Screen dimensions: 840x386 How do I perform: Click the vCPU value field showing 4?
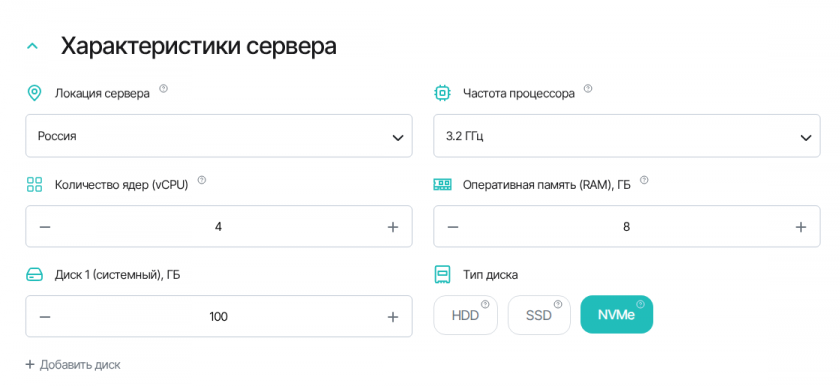point(219,227)
